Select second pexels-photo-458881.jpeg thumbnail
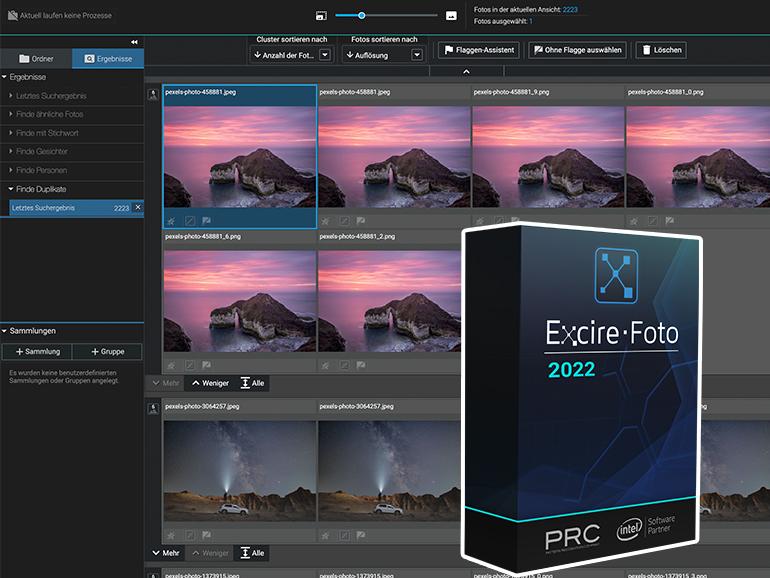Viewport: 770px width, 578px height. click(x=393, y=155)
